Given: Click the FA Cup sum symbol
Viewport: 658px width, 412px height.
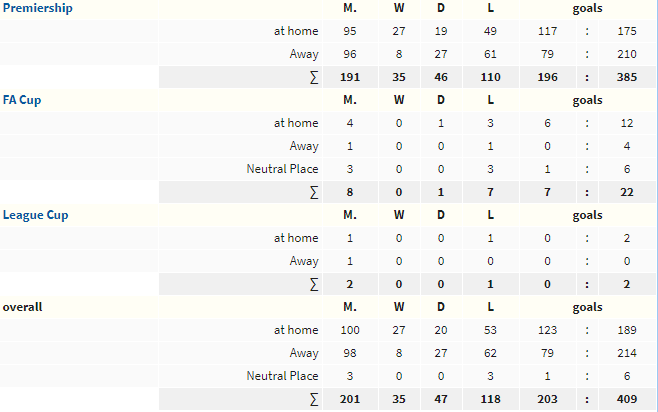Looking at the screenshot, I should coord(314,192).
